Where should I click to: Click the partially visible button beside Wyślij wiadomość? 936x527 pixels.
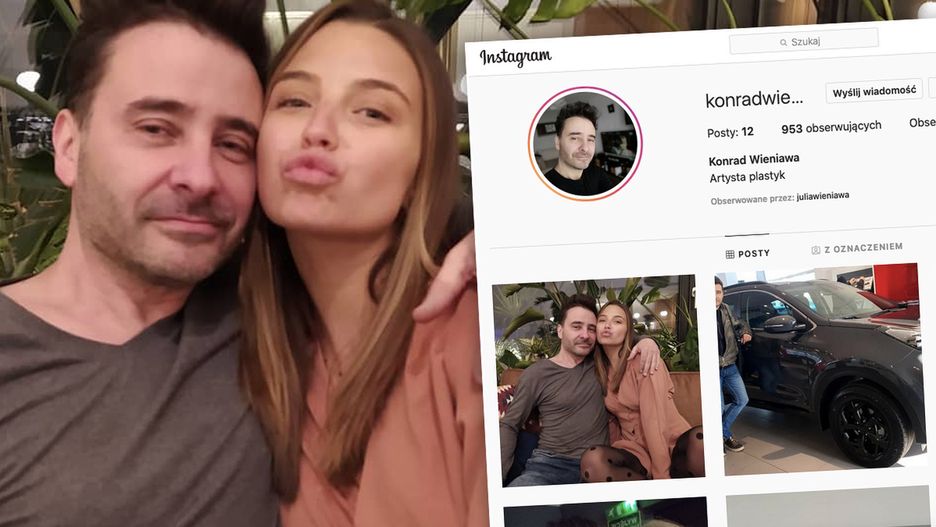pyautogui.click(x=932, y=88)
